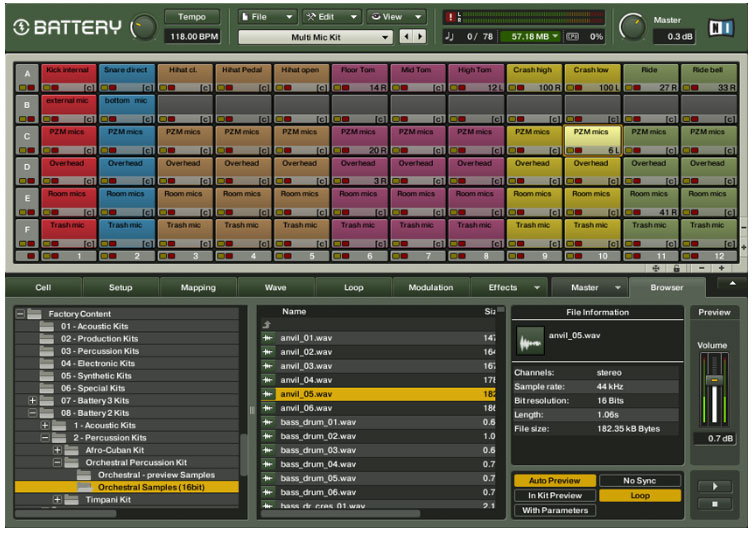
Task: Click the tempo knob
Action: point(143,28)
